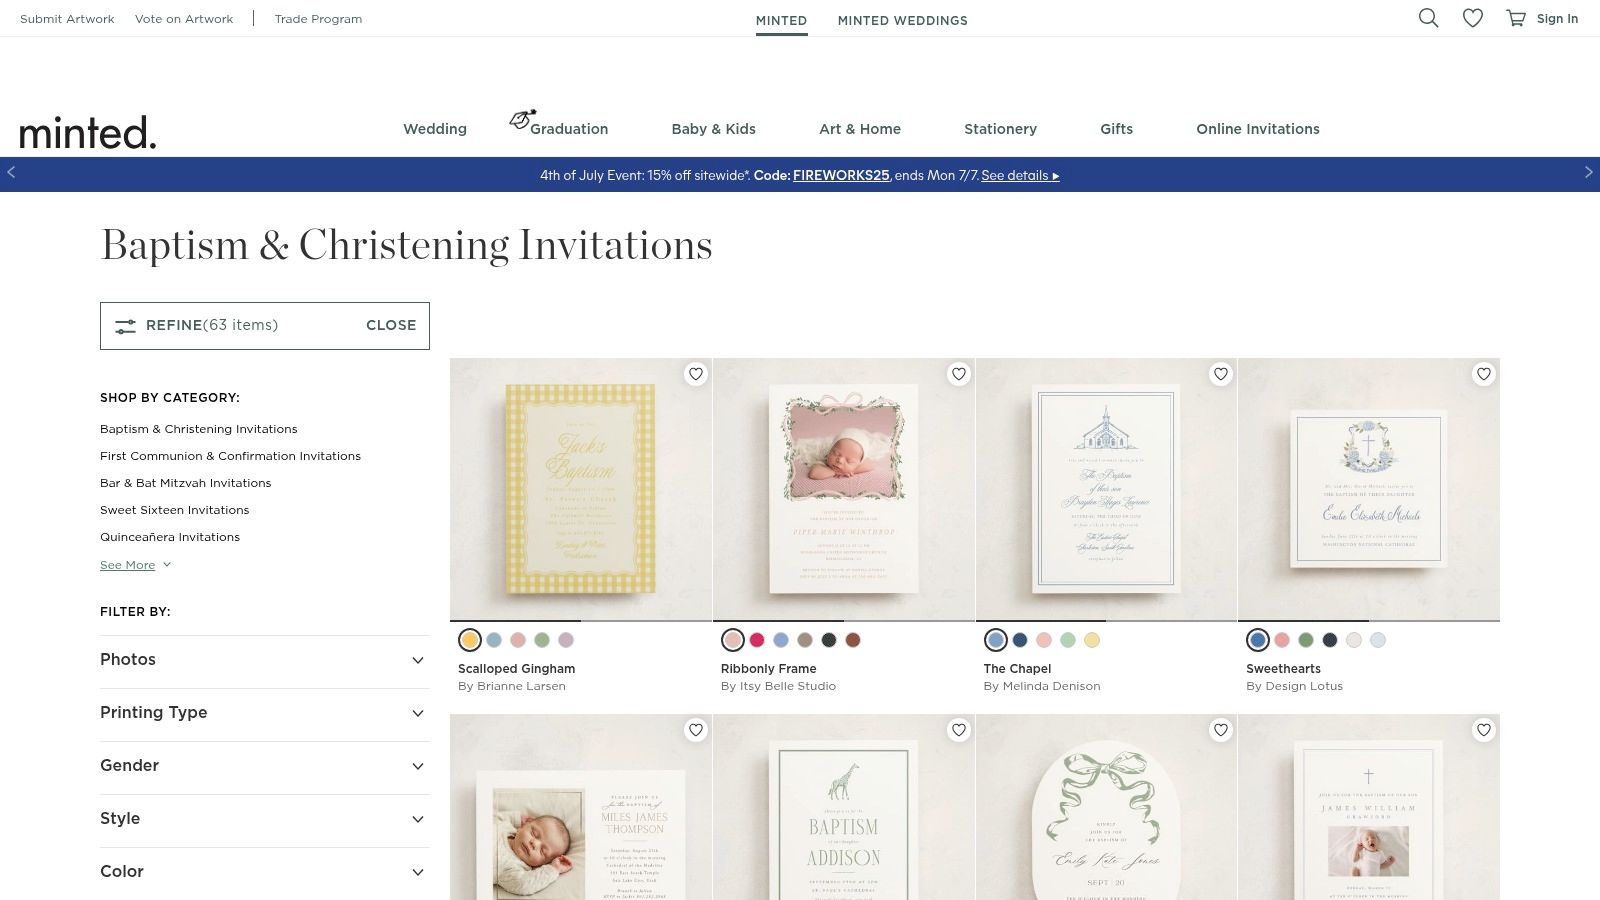The width and height of the screenshot is (1600, 900).
Task: Choose green swatch for Scalloped Gingham
Action: click(x=542, y=640)
